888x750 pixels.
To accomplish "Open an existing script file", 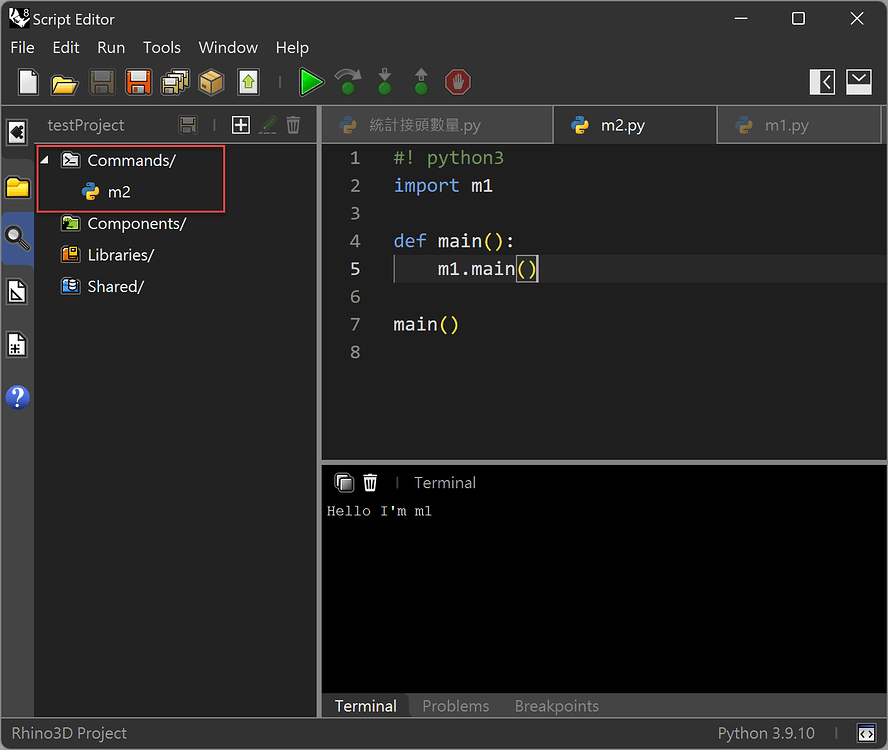I will [64, 82].
